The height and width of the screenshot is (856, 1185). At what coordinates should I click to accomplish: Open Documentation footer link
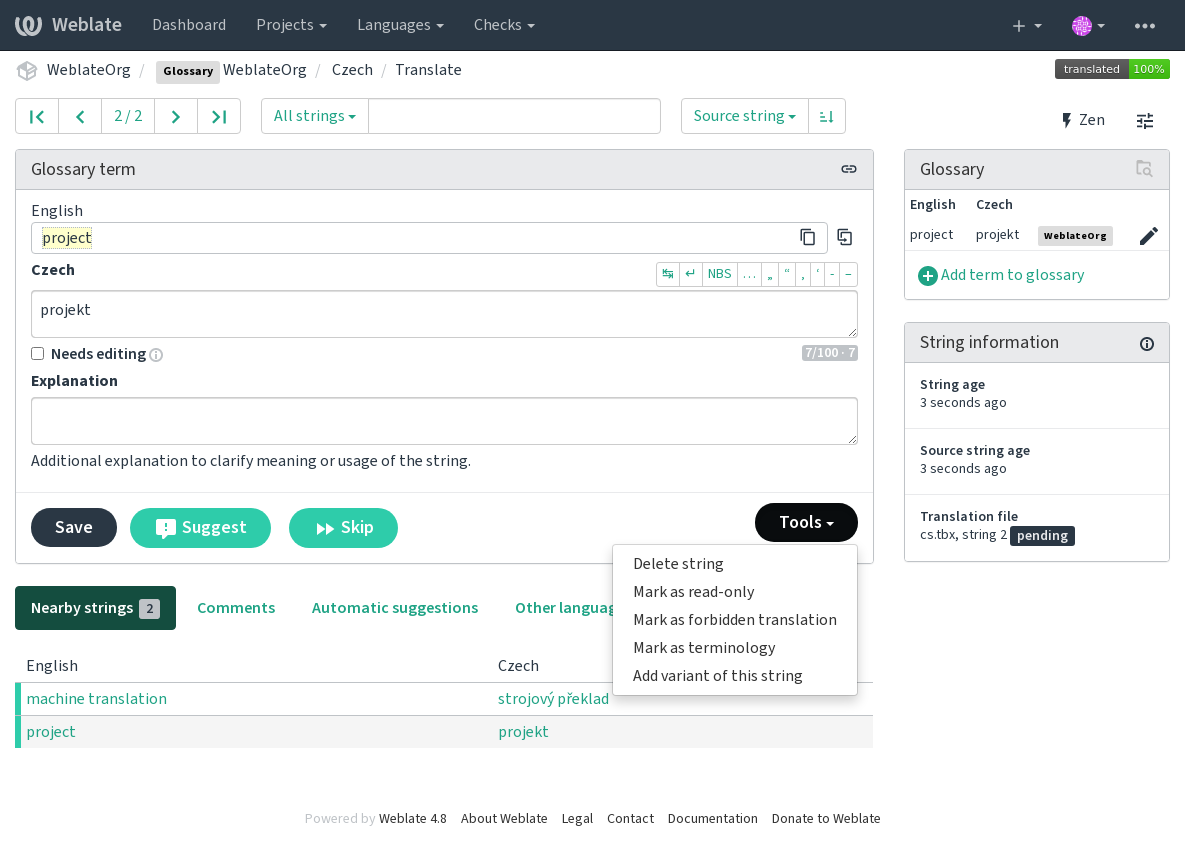(x=712, y=818)
